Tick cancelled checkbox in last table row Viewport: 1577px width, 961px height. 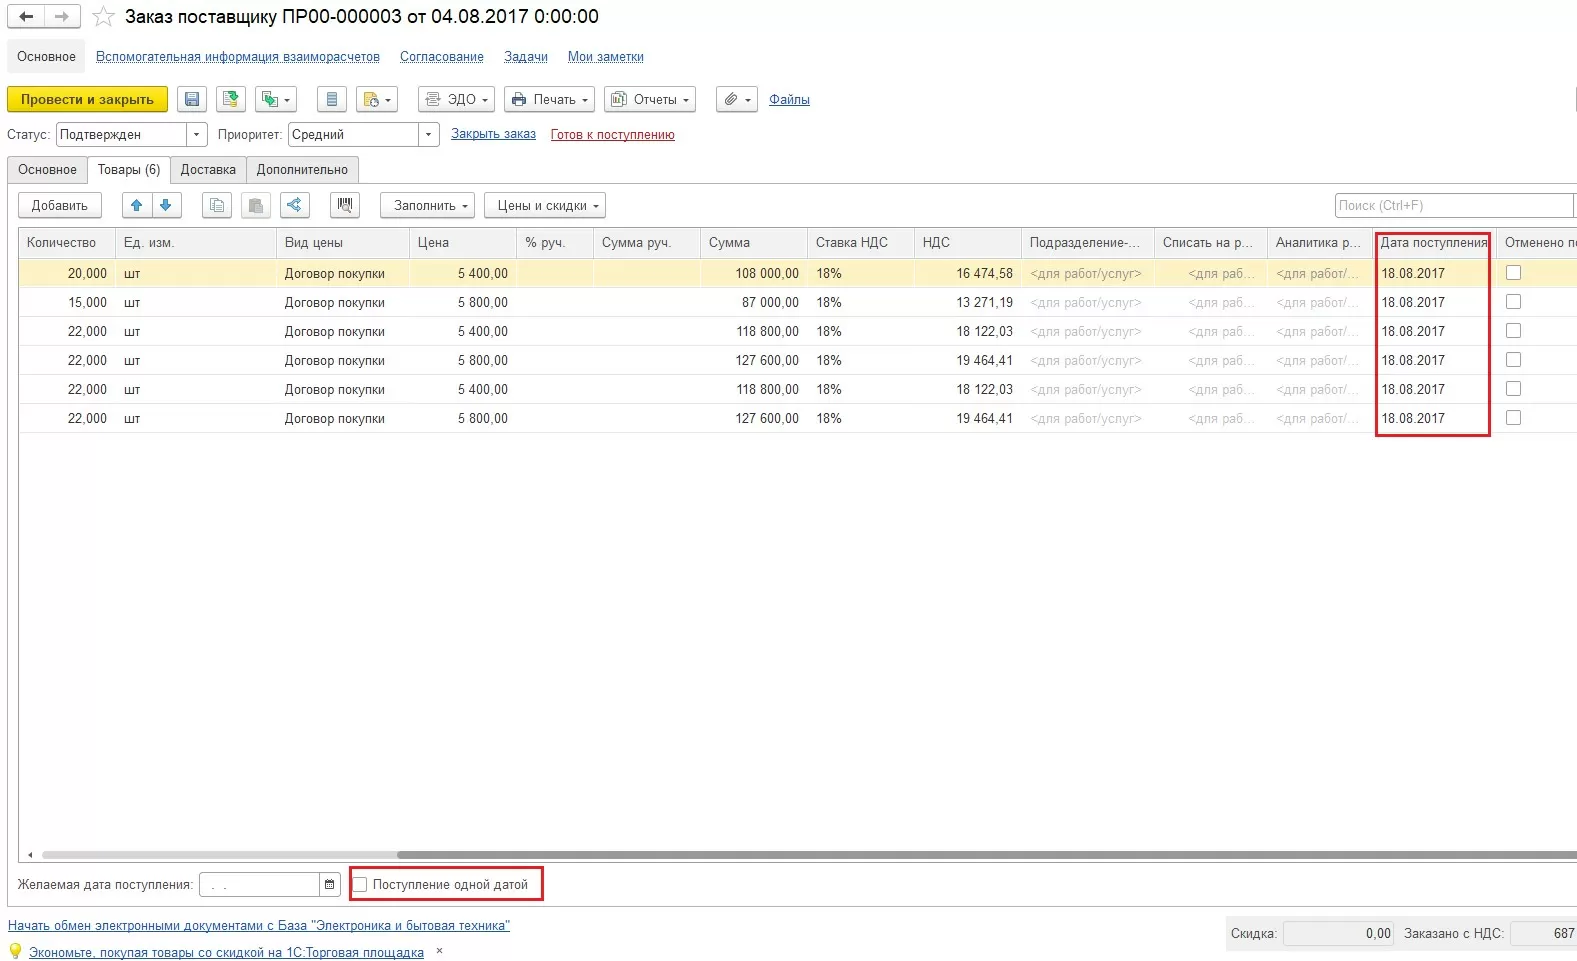[1513, 418]
